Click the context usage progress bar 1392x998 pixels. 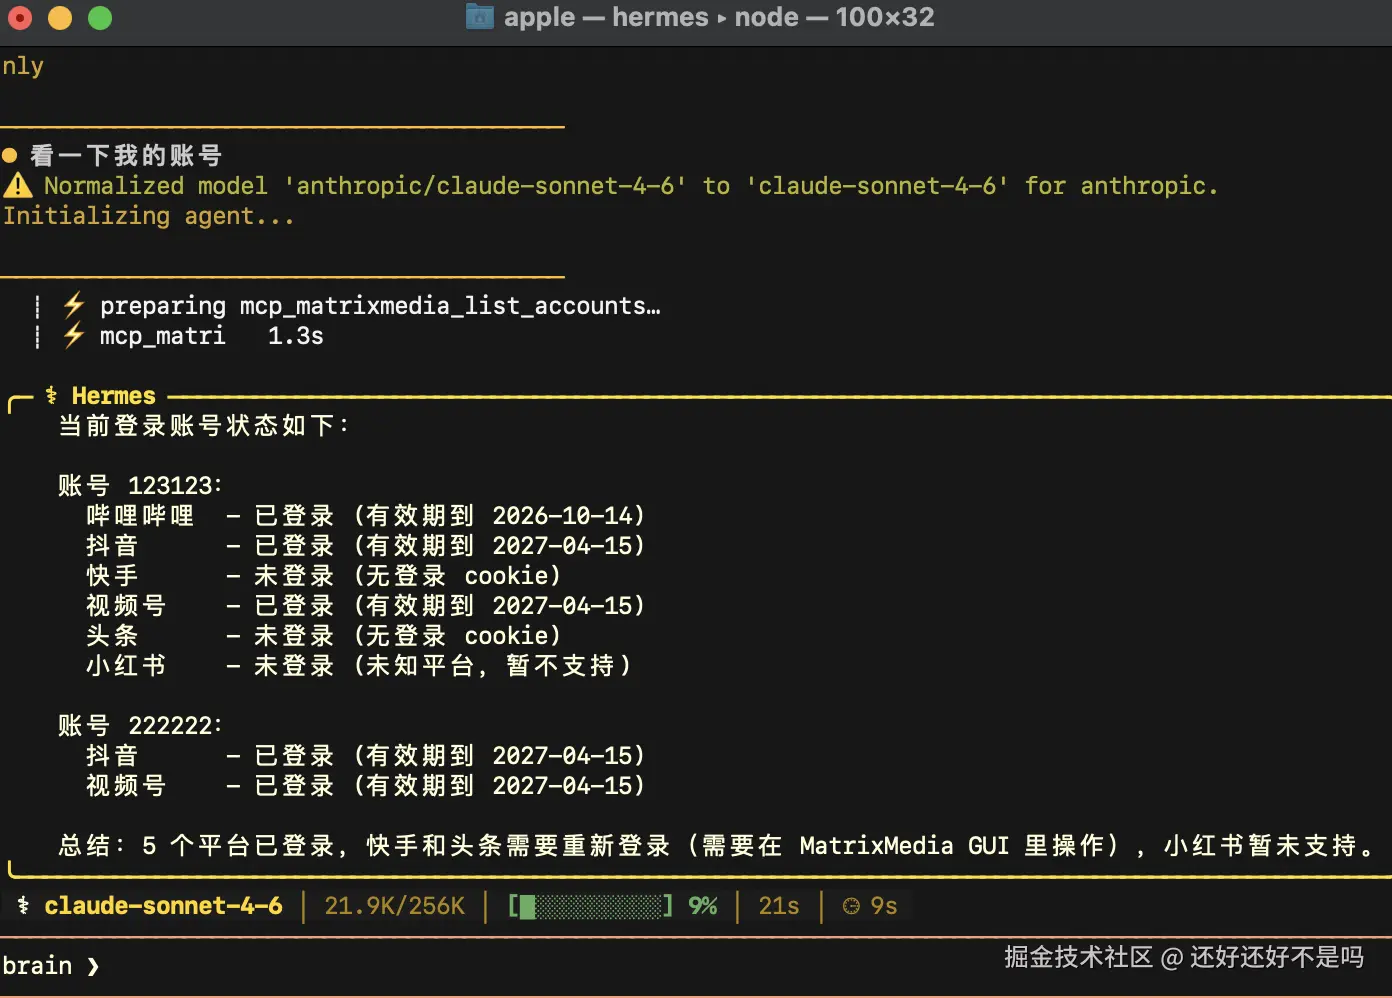click(590, 906)
